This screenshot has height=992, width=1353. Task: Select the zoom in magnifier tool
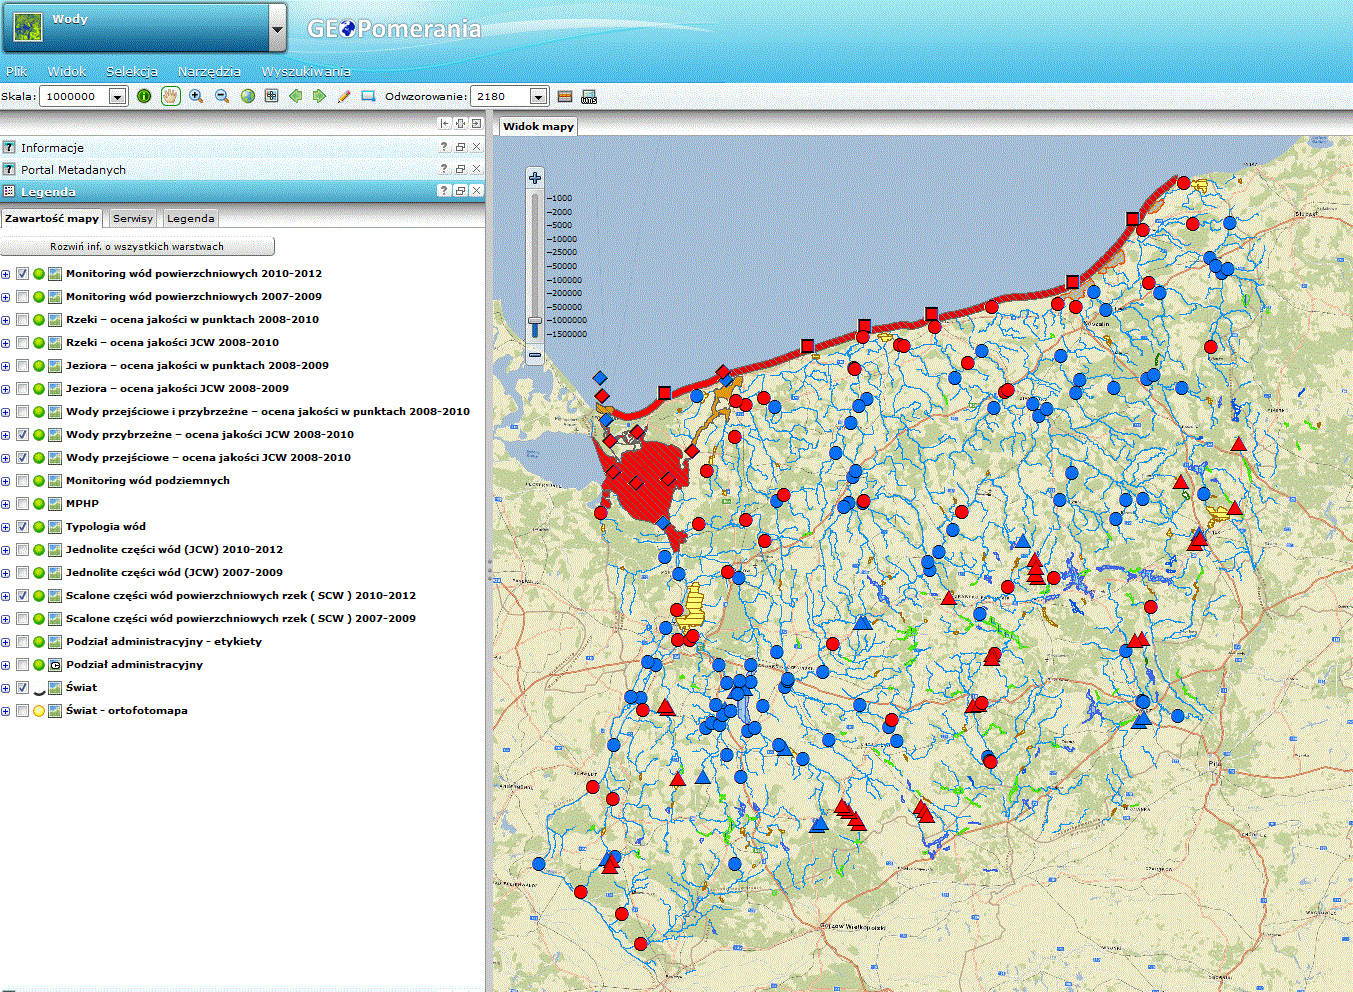click(196, 96)
